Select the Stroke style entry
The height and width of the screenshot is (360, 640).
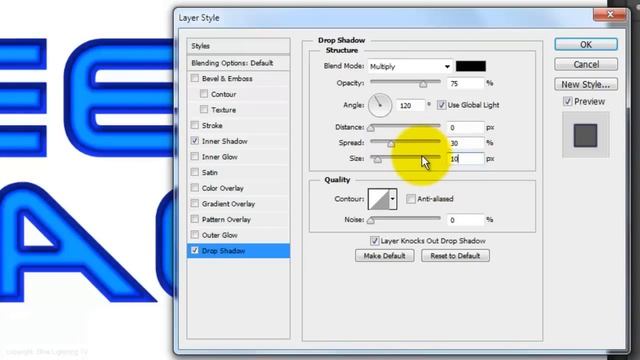[x=212, y=125]
